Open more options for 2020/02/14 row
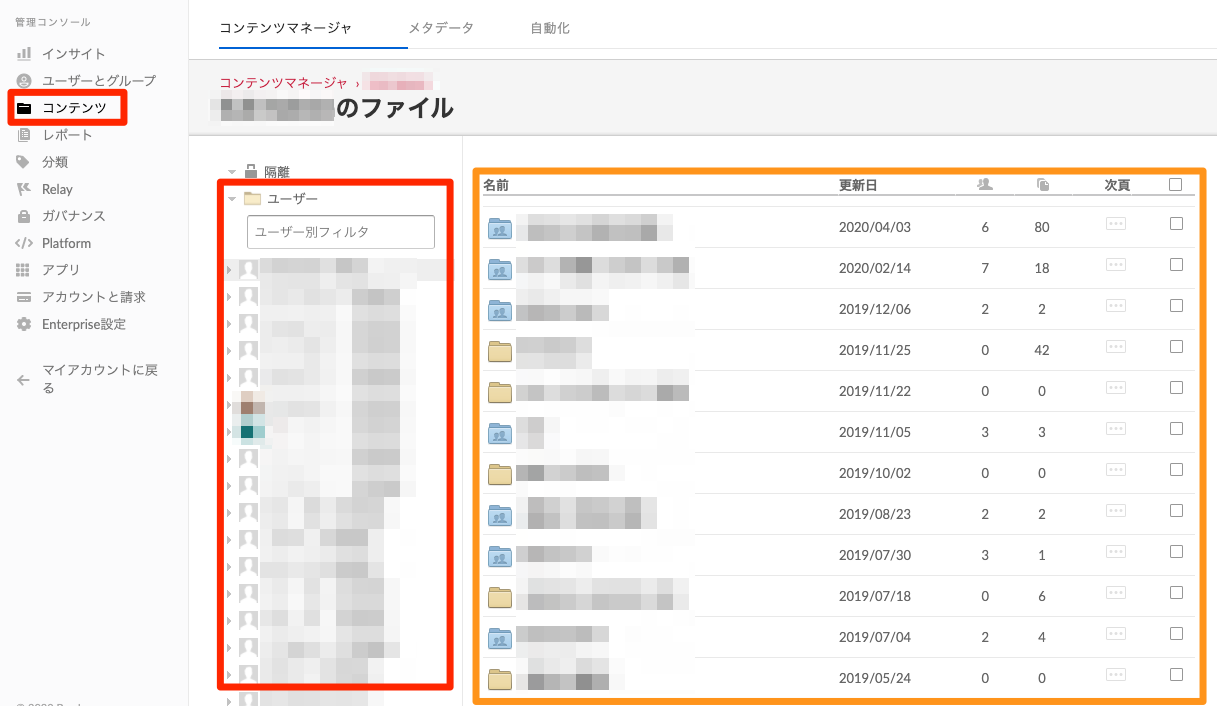1217x706 pixels. click(x=1116, y=265)
